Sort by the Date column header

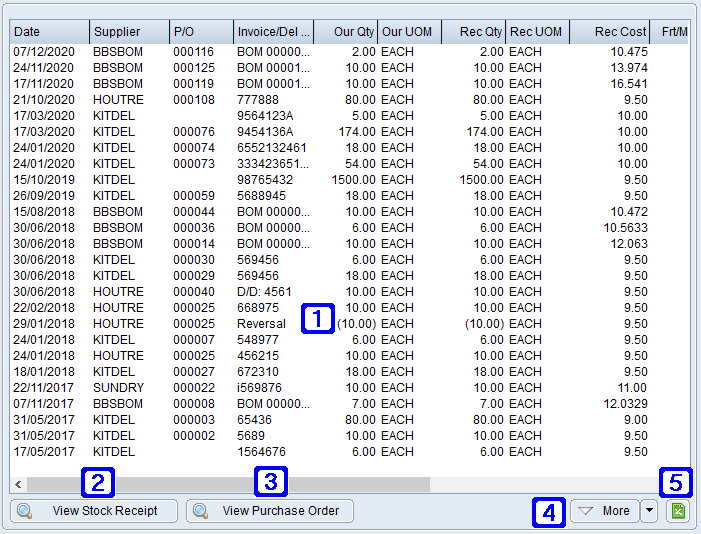(x=49, y=32)
